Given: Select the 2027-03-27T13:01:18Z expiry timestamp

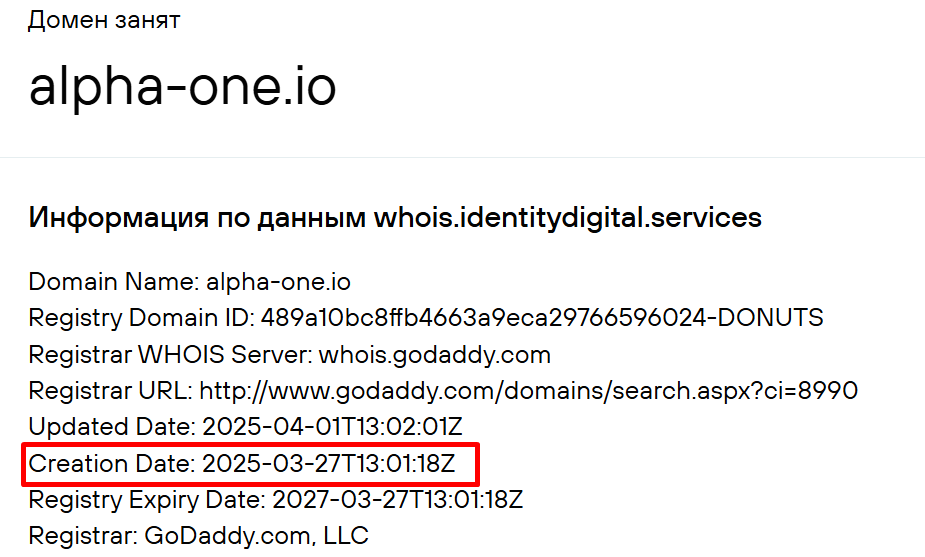Looking at the screenshot, I should [x=395, y=499].
